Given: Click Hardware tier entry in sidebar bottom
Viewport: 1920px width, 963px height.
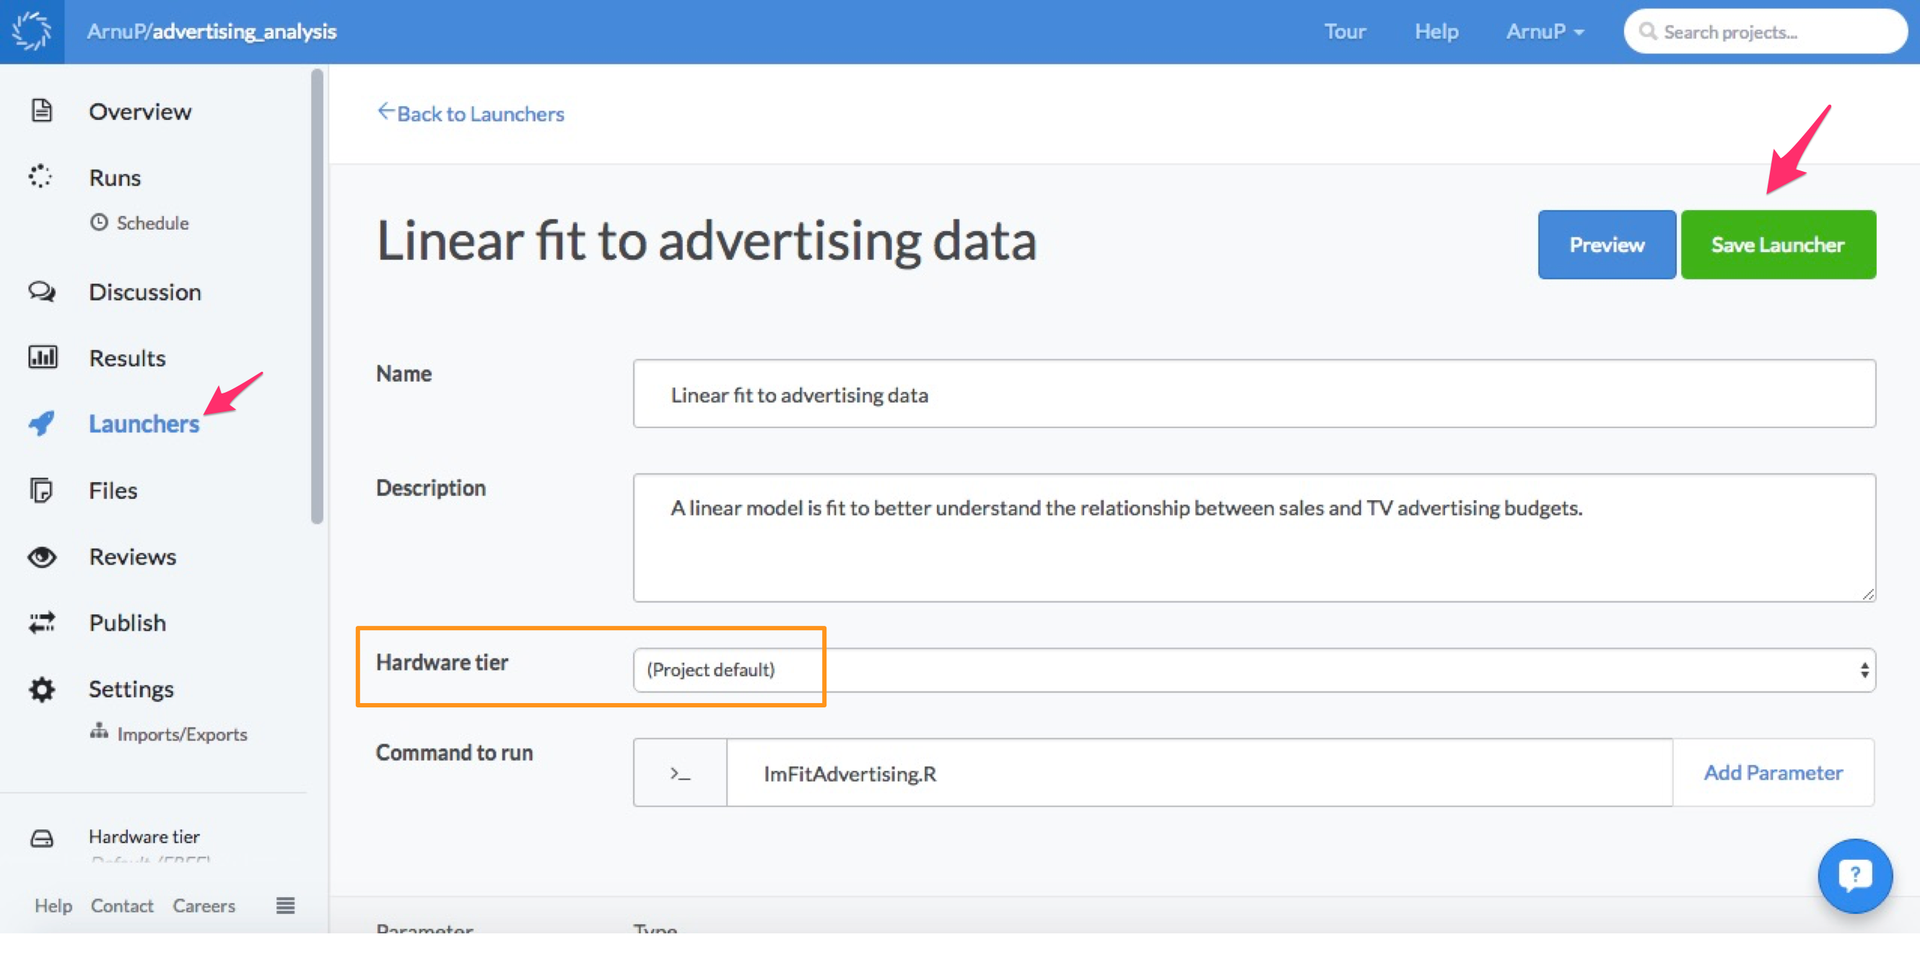Looking at the screenshot, I should (x=144, y=837).
